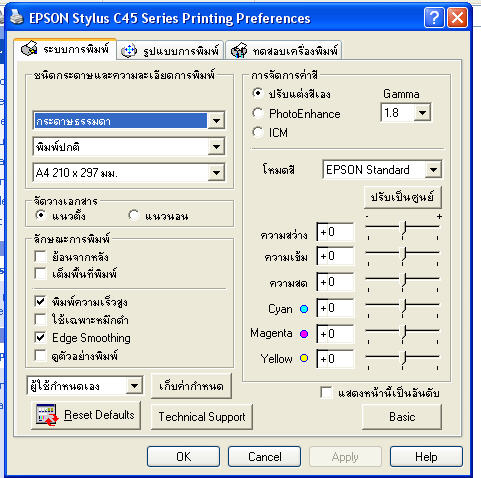
Task: Click the Magenta +0 value field
Action: pos(335,334)
